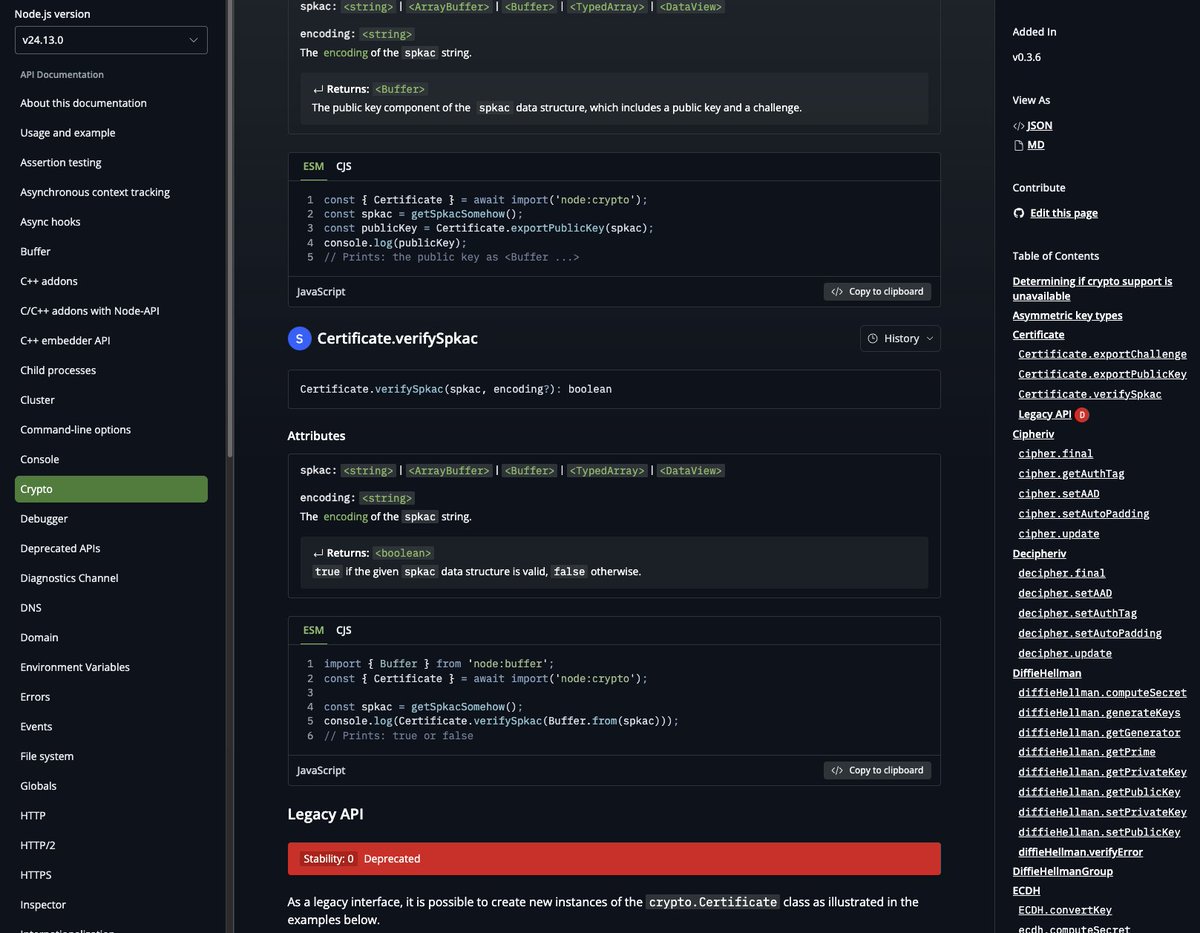1200x933 pixels.
Task: Click the red D badge next to Legacy API
Action: coord(1082,415)
